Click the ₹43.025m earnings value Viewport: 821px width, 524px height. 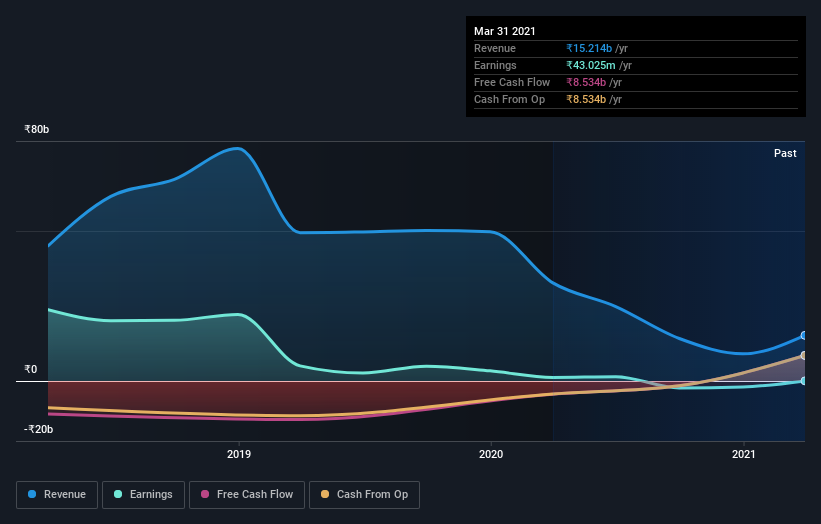click(x=591, y=65)
